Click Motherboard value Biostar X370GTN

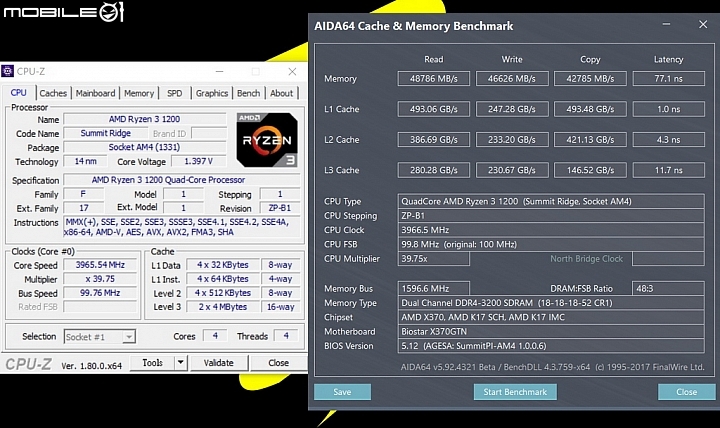pyautogui.click(x=551, y=332)
